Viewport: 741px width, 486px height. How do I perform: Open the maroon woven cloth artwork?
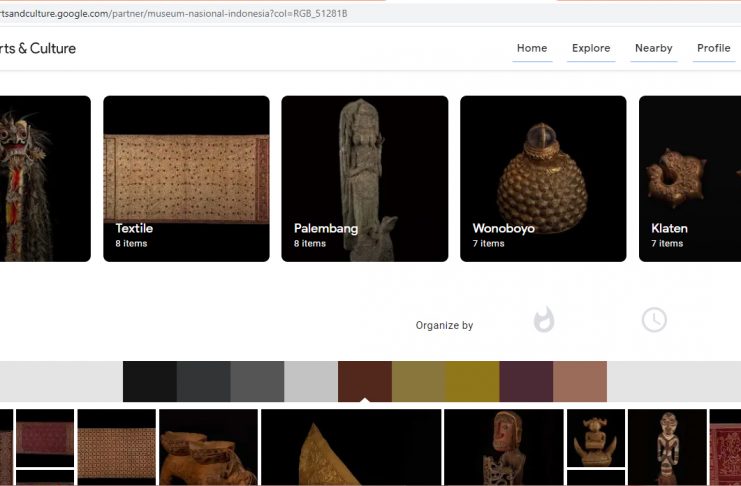45,438
